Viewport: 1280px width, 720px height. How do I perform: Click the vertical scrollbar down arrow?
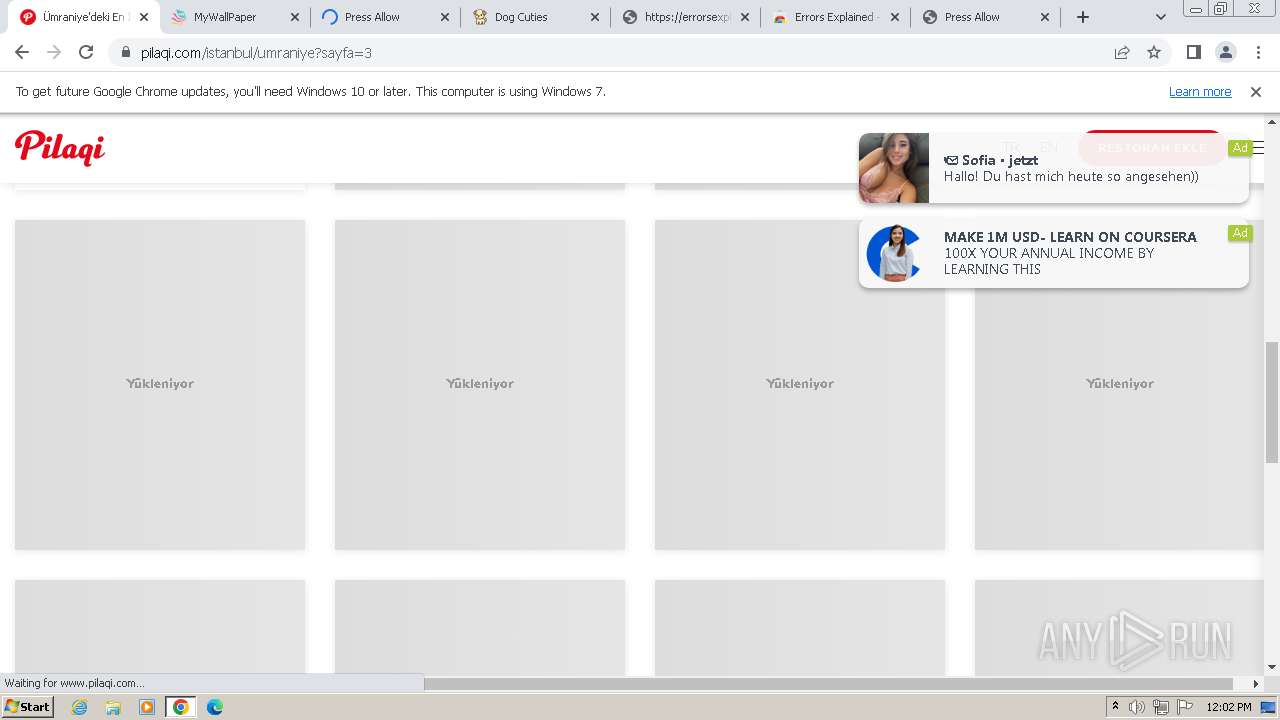[1272, 667]
